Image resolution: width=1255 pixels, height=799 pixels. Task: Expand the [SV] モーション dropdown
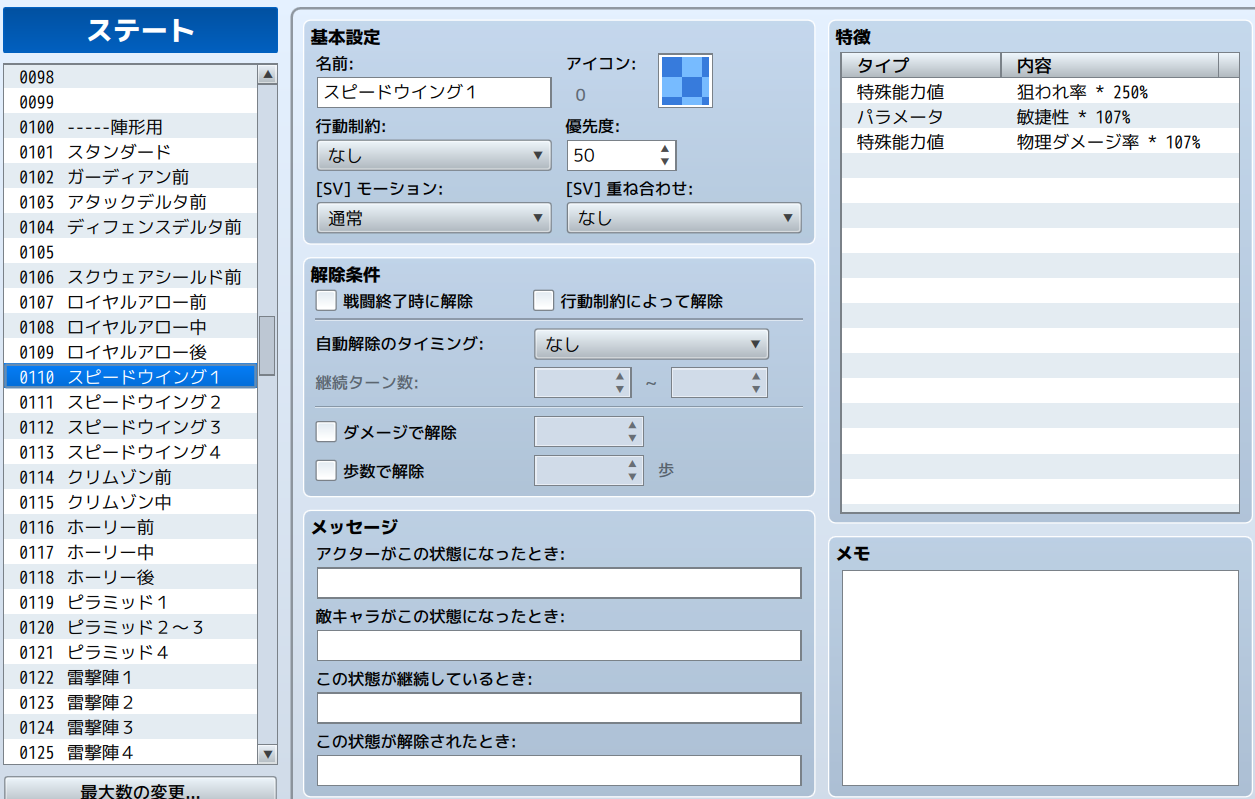(433, 218)
